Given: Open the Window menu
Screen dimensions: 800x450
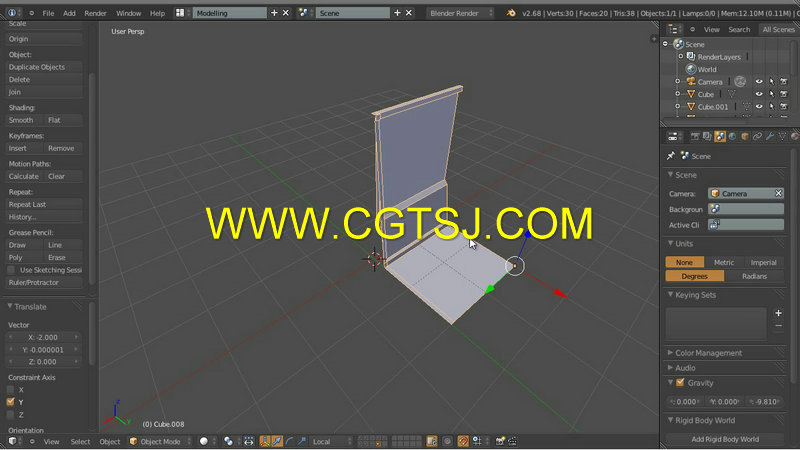Looking at the screenshot, I should [128, 13].
